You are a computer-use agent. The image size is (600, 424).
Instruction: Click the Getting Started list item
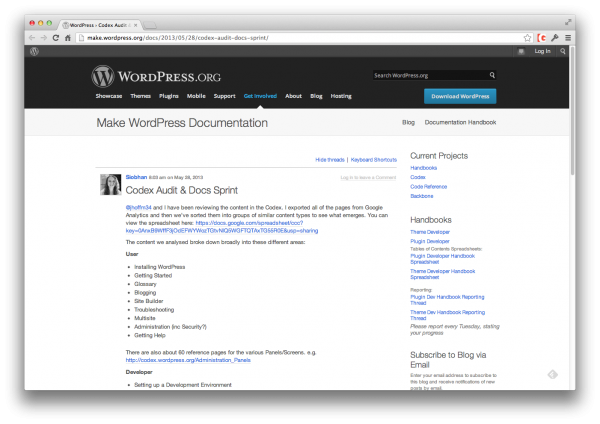(153, 276)
